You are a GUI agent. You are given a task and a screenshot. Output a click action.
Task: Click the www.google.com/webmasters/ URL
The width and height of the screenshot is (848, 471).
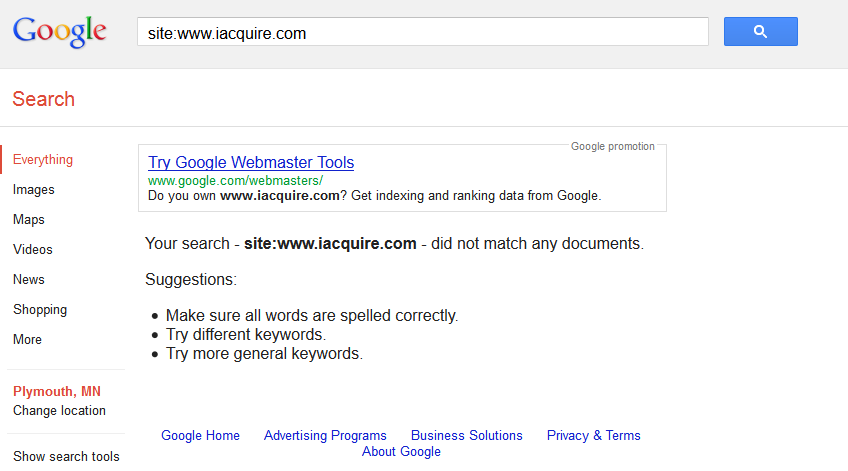click(x=235, y=181)
